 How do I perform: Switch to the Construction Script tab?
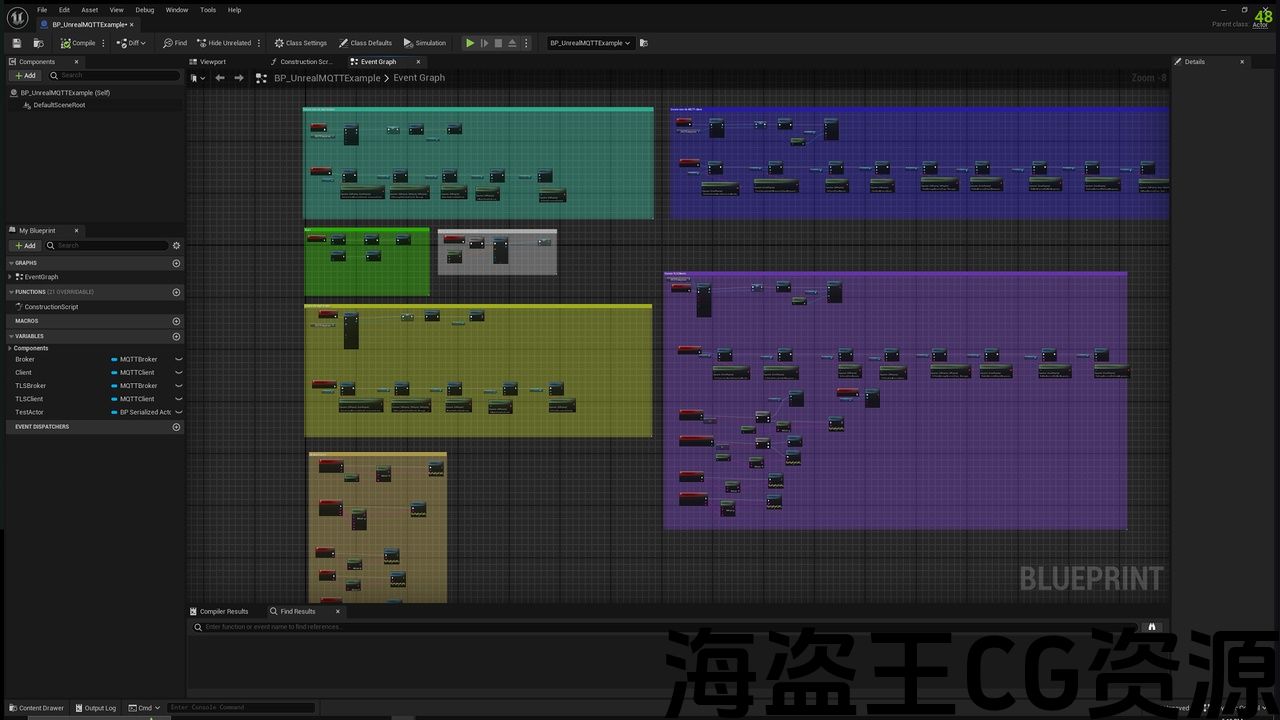click(x=305, y=62)
